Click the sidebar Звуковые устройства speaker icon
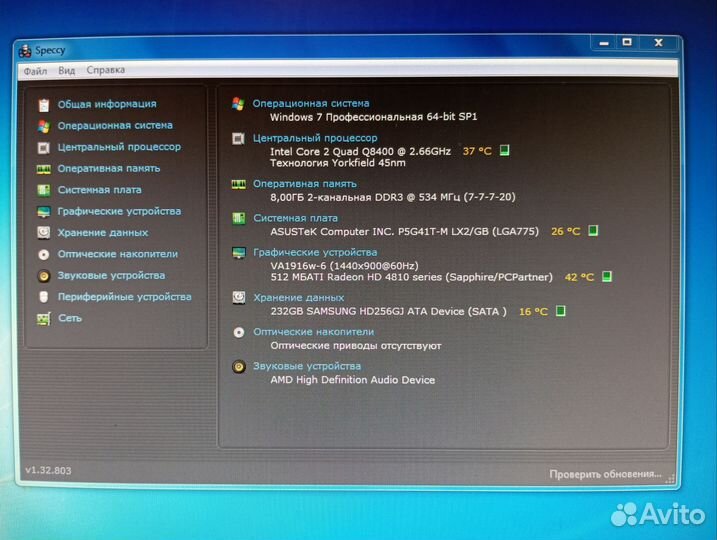This screenshot has height=540, width=717. pos(43,276)
